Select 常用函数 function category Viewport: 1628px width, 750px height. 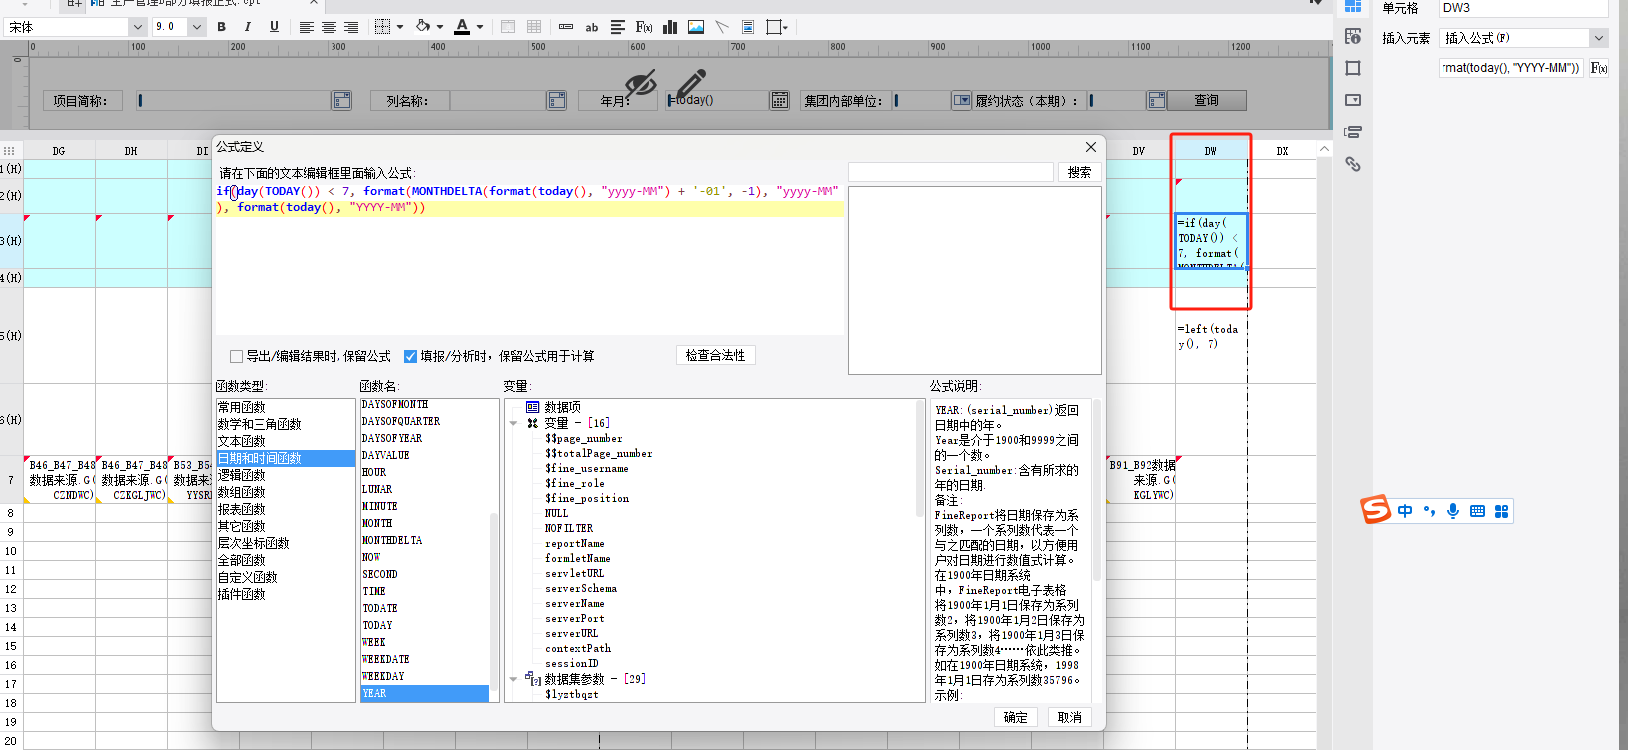[285, 407]
